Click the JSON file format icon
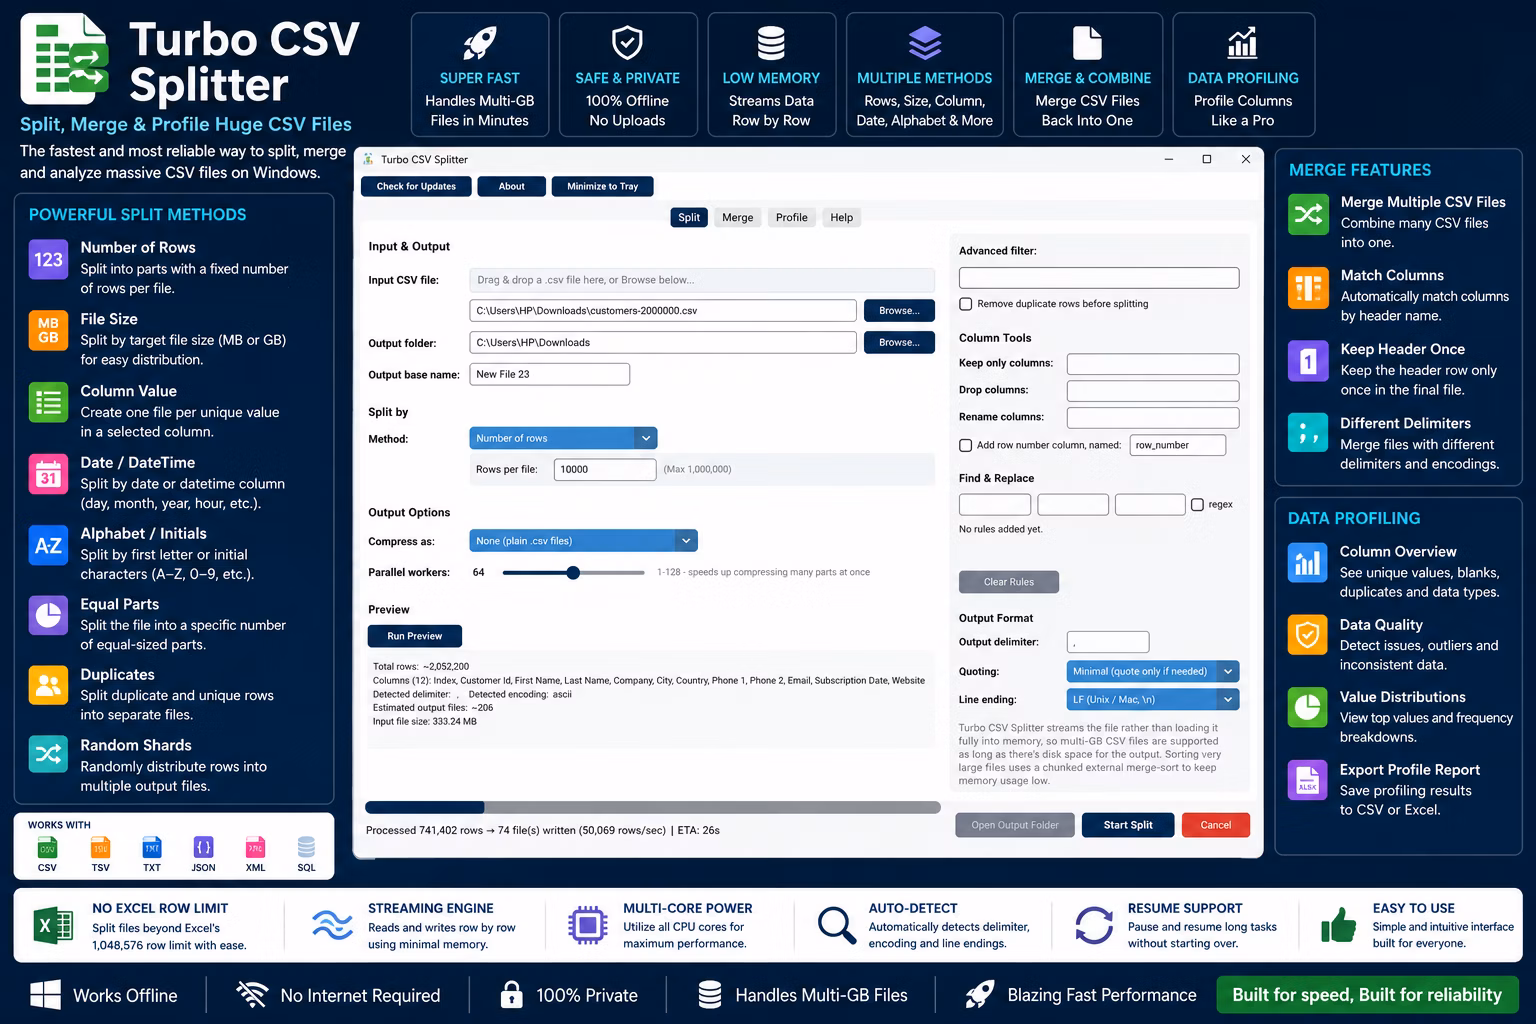This screenshot has width=1536, height=1024. (x=203, y=847)
